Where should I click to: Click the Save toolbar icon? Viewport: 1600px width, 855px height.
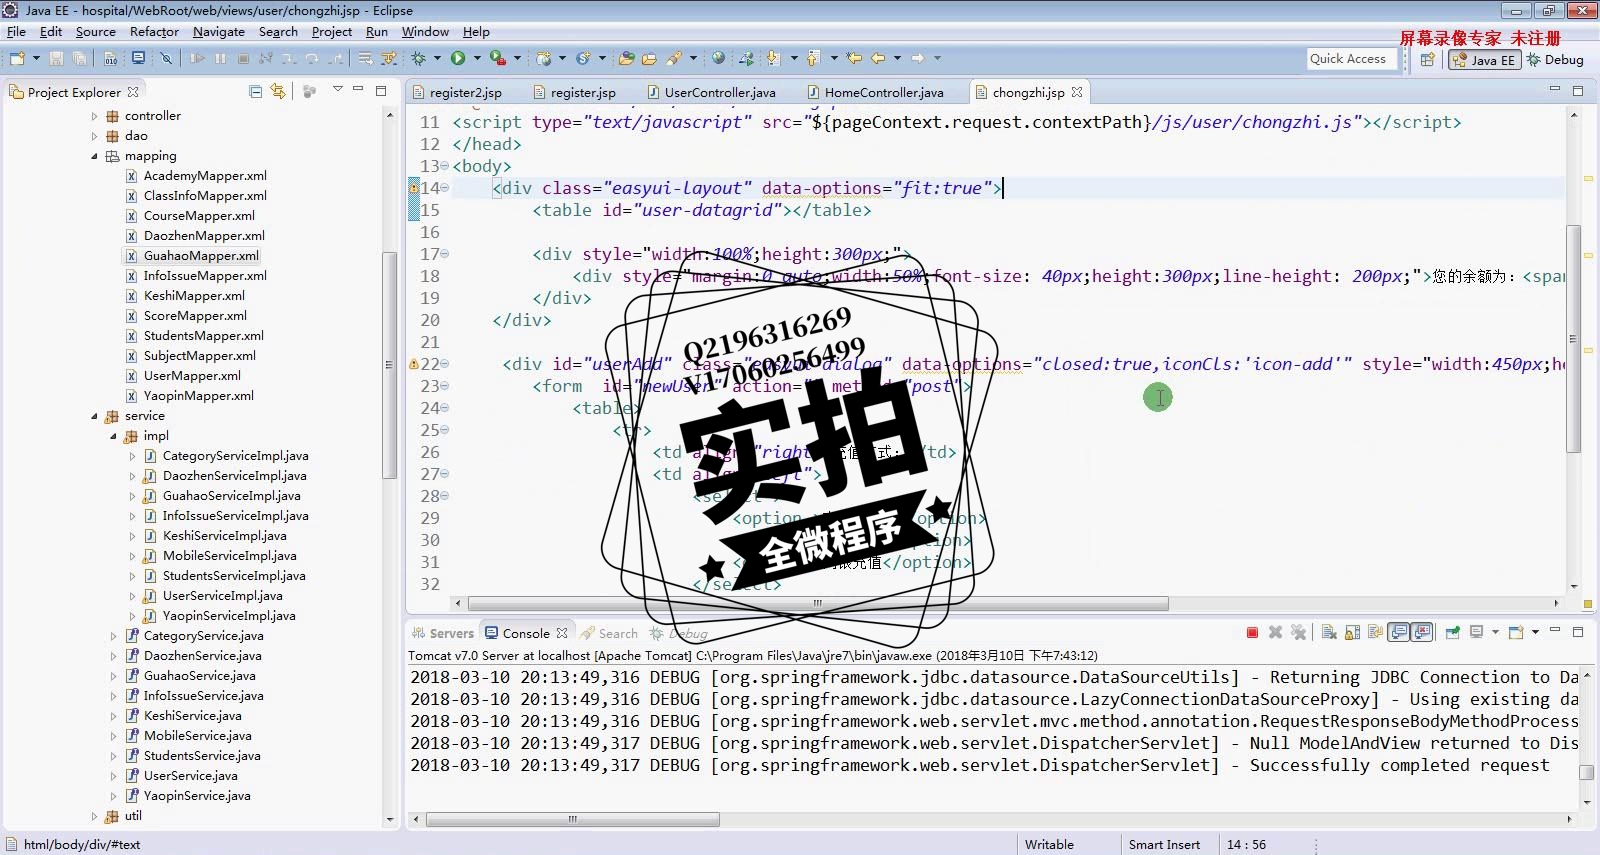pyautogui.click(x=56, y=58)
